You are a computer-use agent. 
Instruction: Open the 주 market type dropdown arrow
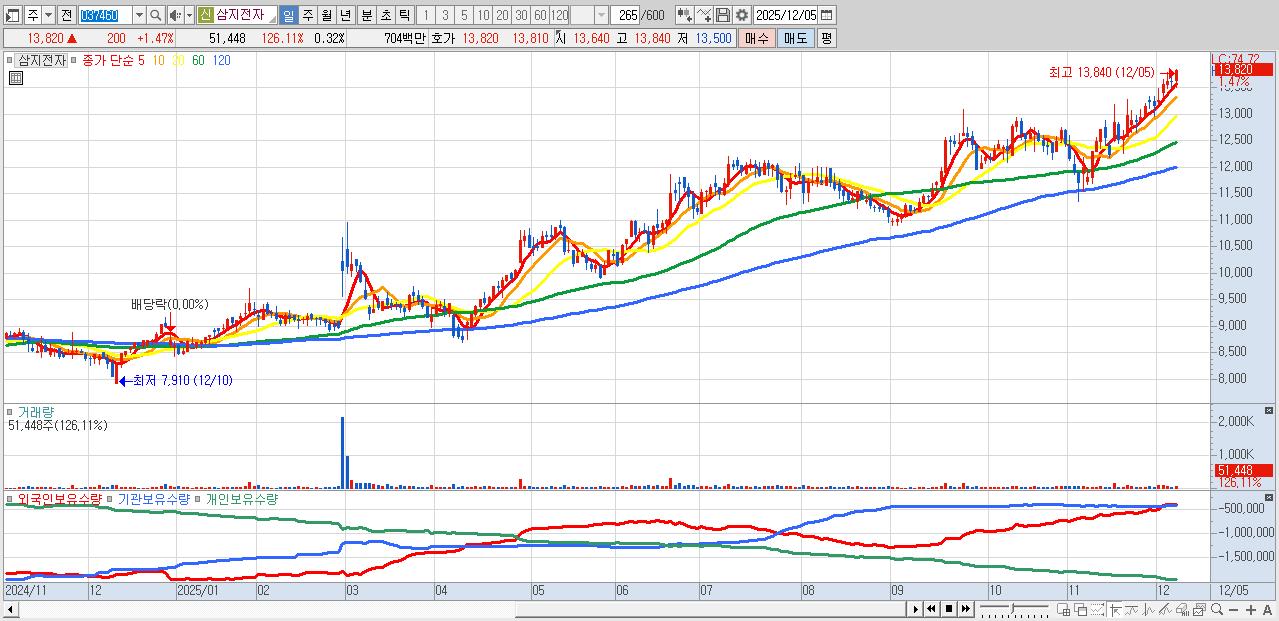(48, 15)
